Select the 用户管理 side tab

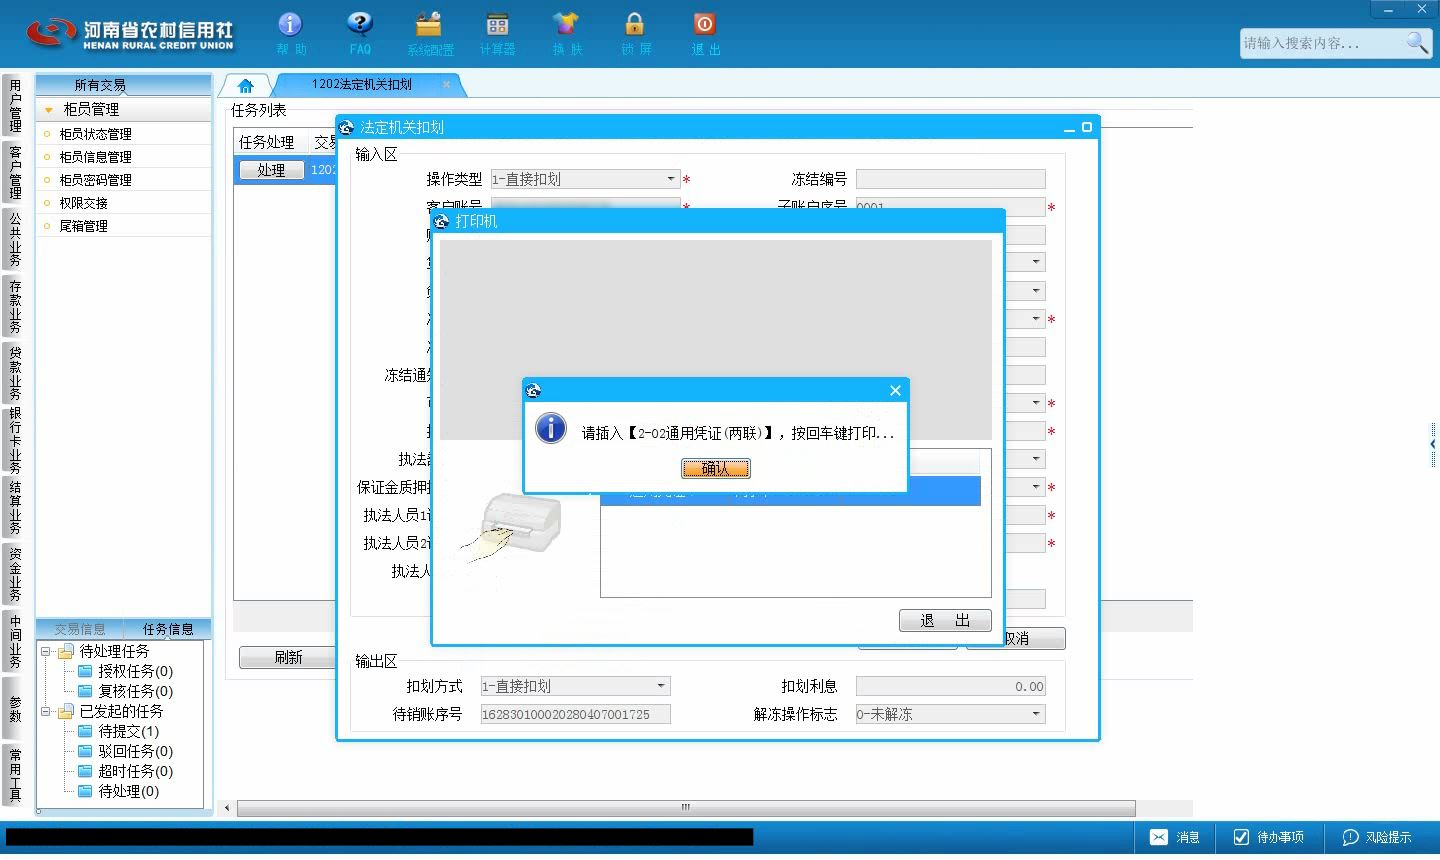point(14,105)
